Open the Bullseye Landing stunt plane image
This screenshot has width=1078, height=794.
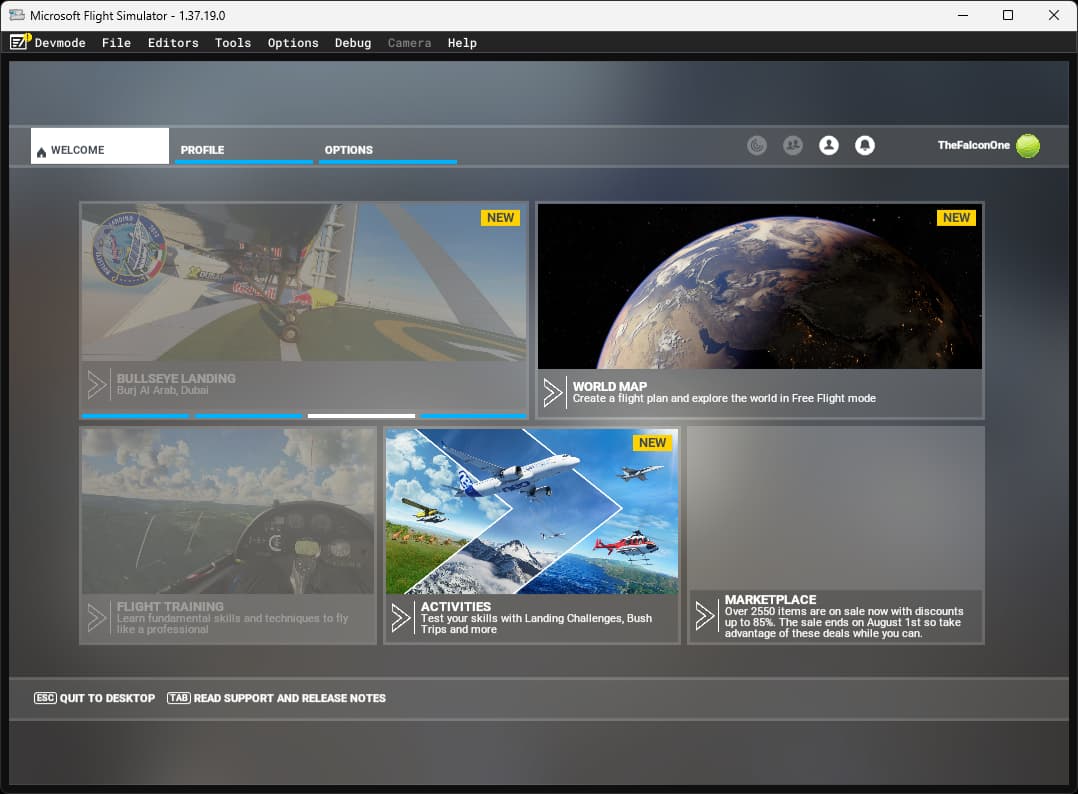[304, 283]
